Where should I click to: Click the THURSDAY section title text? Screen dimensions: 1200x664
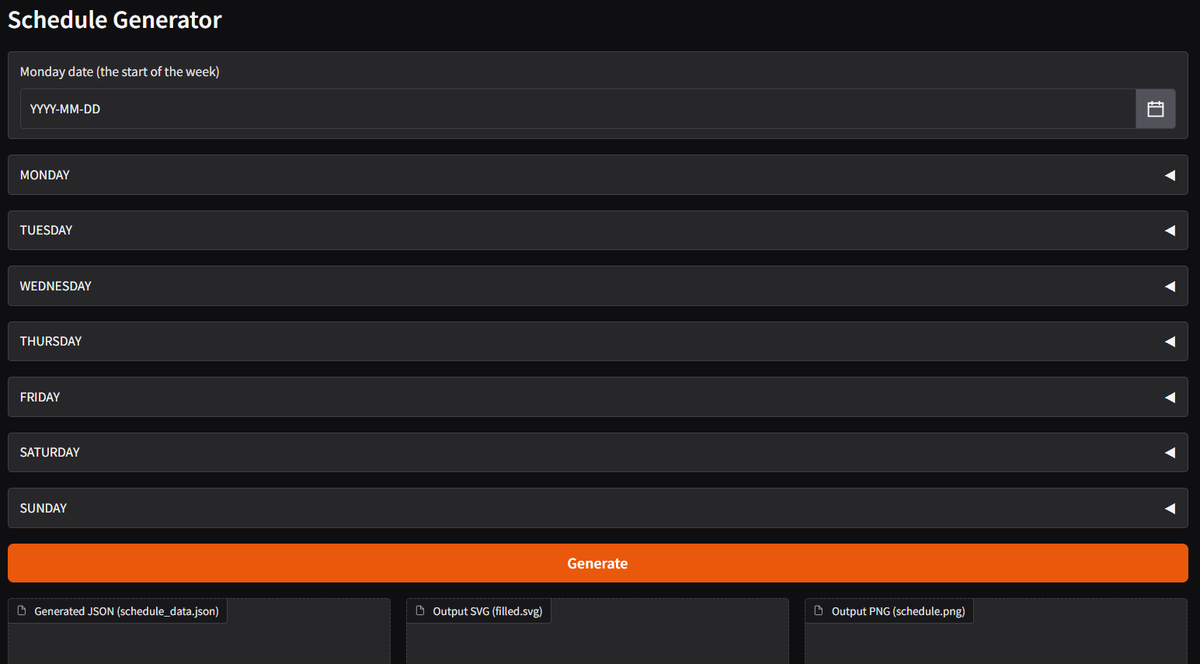[x=51, y=341]
